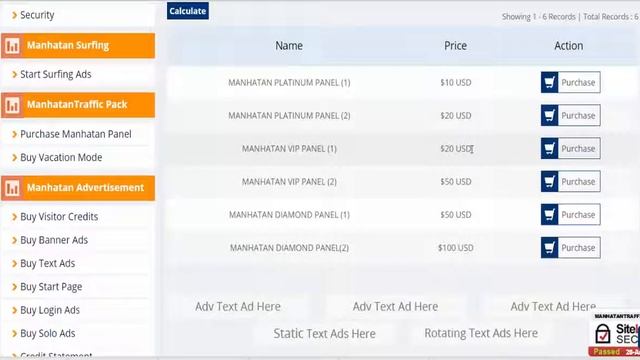Image resolution: width=640 pixels, height=360 pixels.
Task: Go to Purchase Manhatan Panel
Action: pos(76,134)
